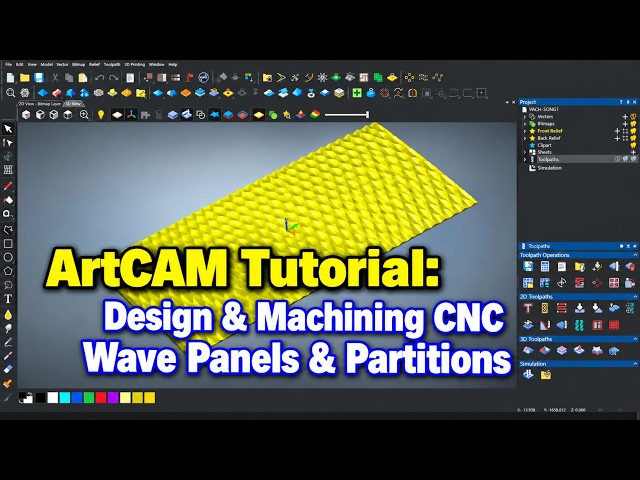Click the red grid icon in 2D Toolpaths

pyautogui.click(x=614, y=325)
